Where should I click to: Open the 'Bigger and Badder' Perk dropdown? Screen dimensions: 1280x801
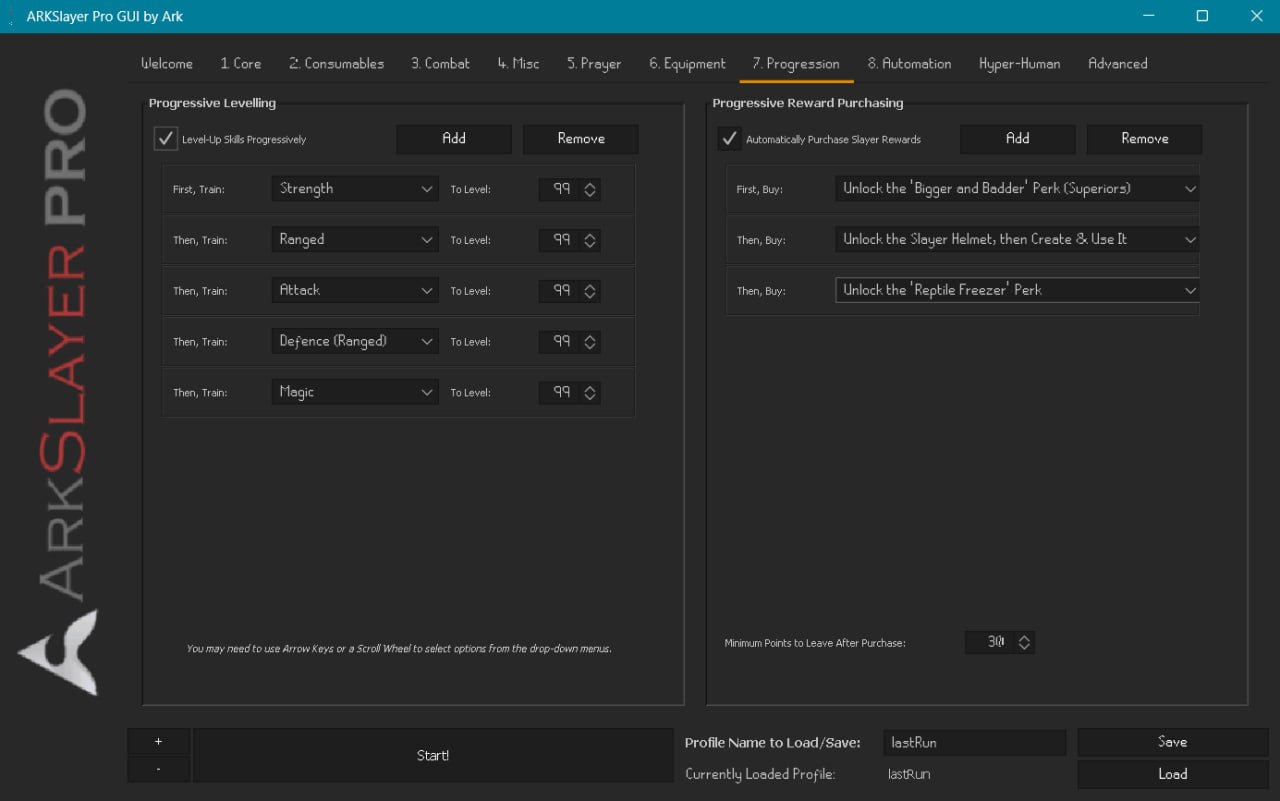tap(1017, 188)
